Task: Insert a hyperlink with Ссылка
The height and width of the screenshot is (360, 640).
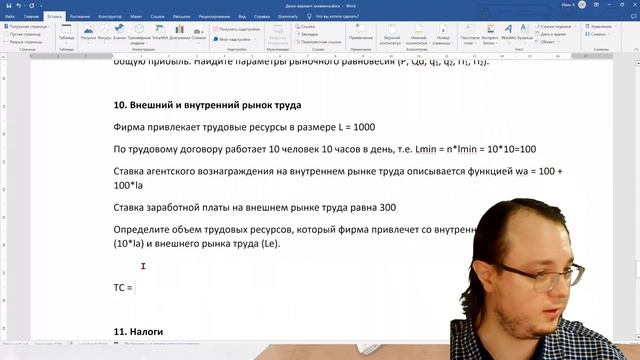Action: pyautogui.click(x=305, y=27)
